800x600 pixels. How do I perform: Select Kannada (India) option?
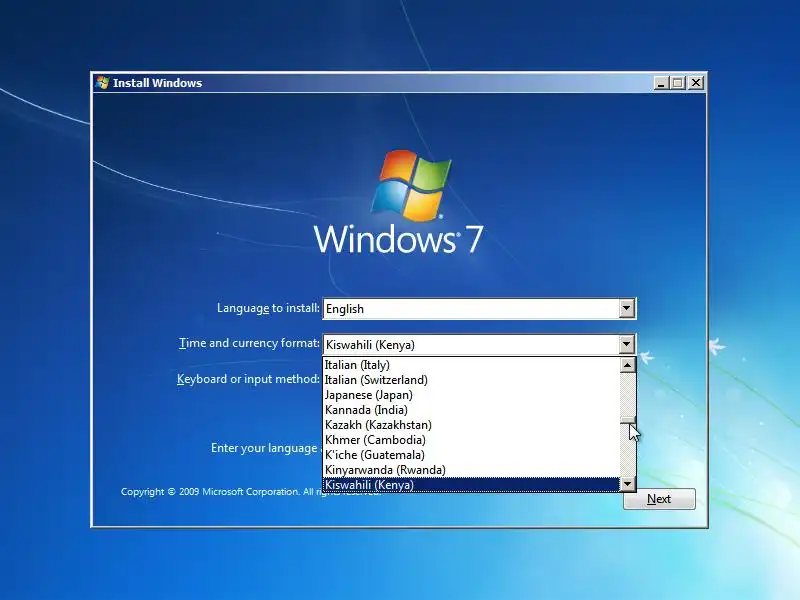tap(471, 410)
